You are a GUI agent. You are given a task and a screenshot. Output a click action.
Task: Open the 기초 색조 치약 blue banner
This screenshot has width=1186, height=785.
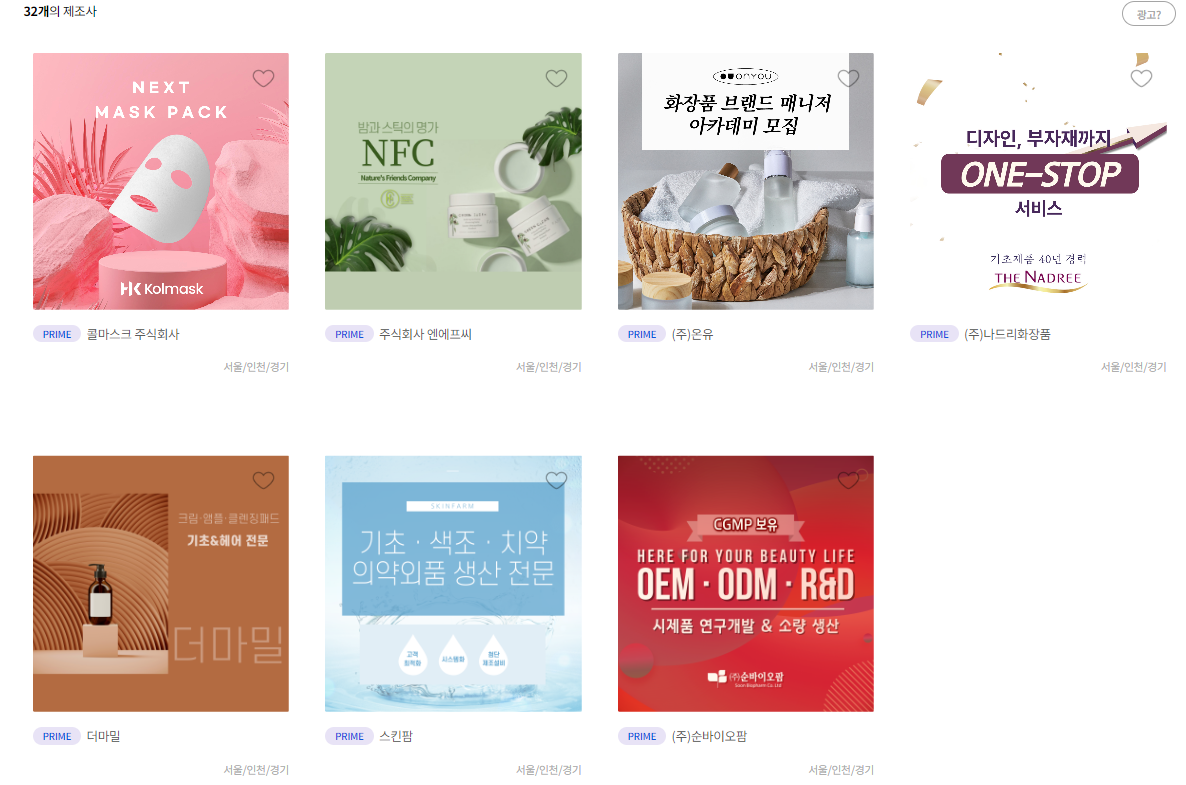click(453, 584)
